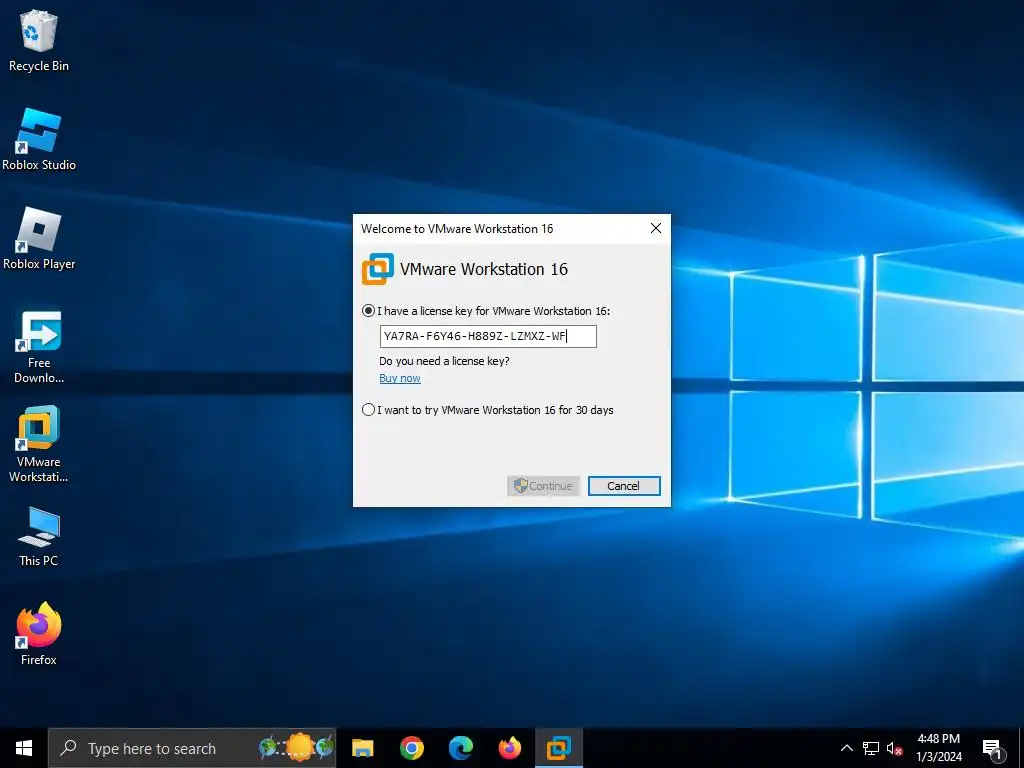Open the notification center icon

coord(992,749)
